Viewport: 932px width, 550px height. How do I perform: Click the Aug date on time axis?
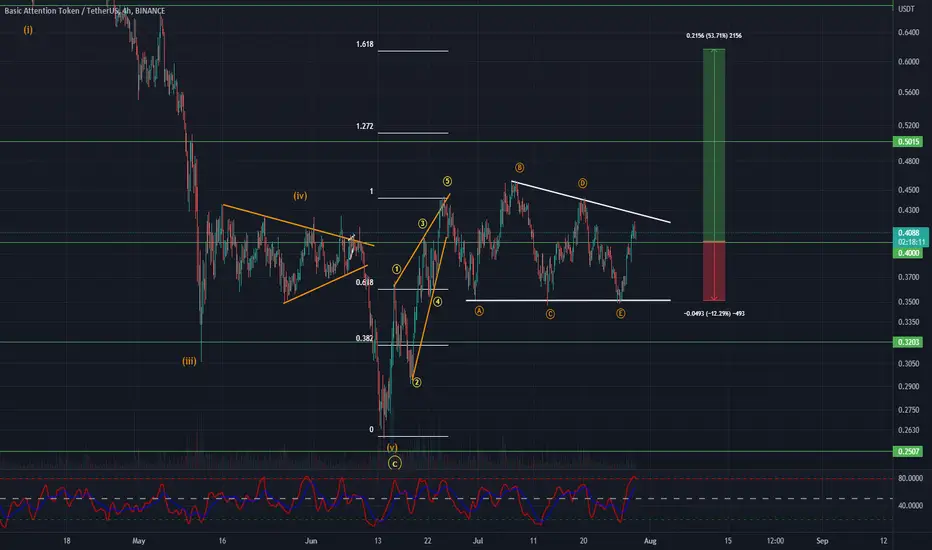[x=650, y=541]
